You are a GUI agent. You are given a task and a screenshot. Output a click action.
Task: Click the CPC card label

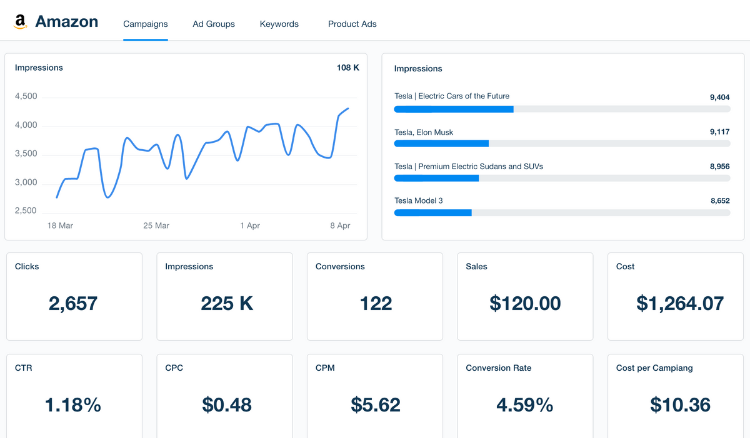[174, 368]
